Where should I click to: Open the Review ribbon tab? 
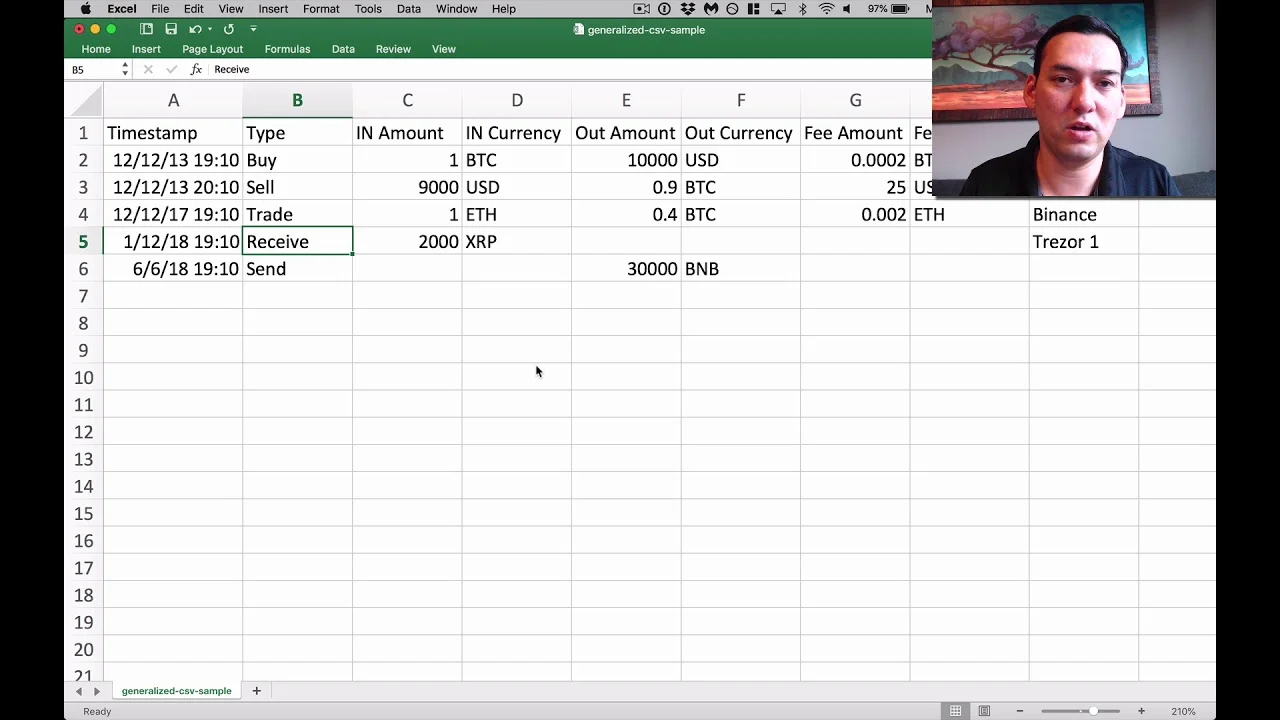pyautogui.click(x=393, y=48)
